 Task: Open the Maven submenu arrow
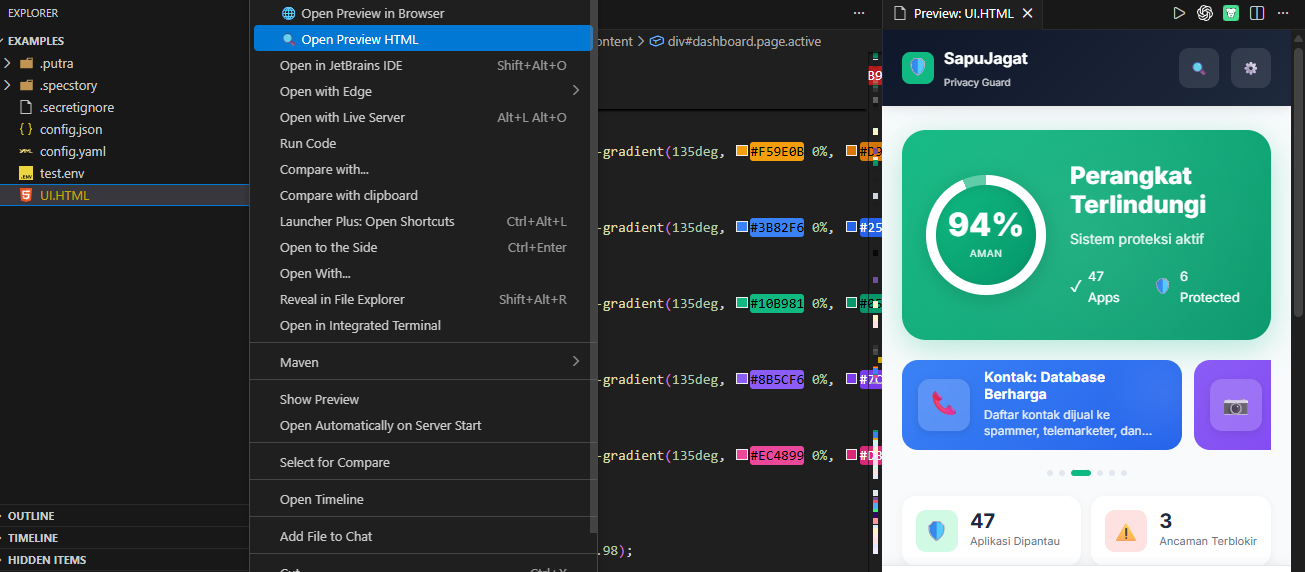[x=575, y=361]
